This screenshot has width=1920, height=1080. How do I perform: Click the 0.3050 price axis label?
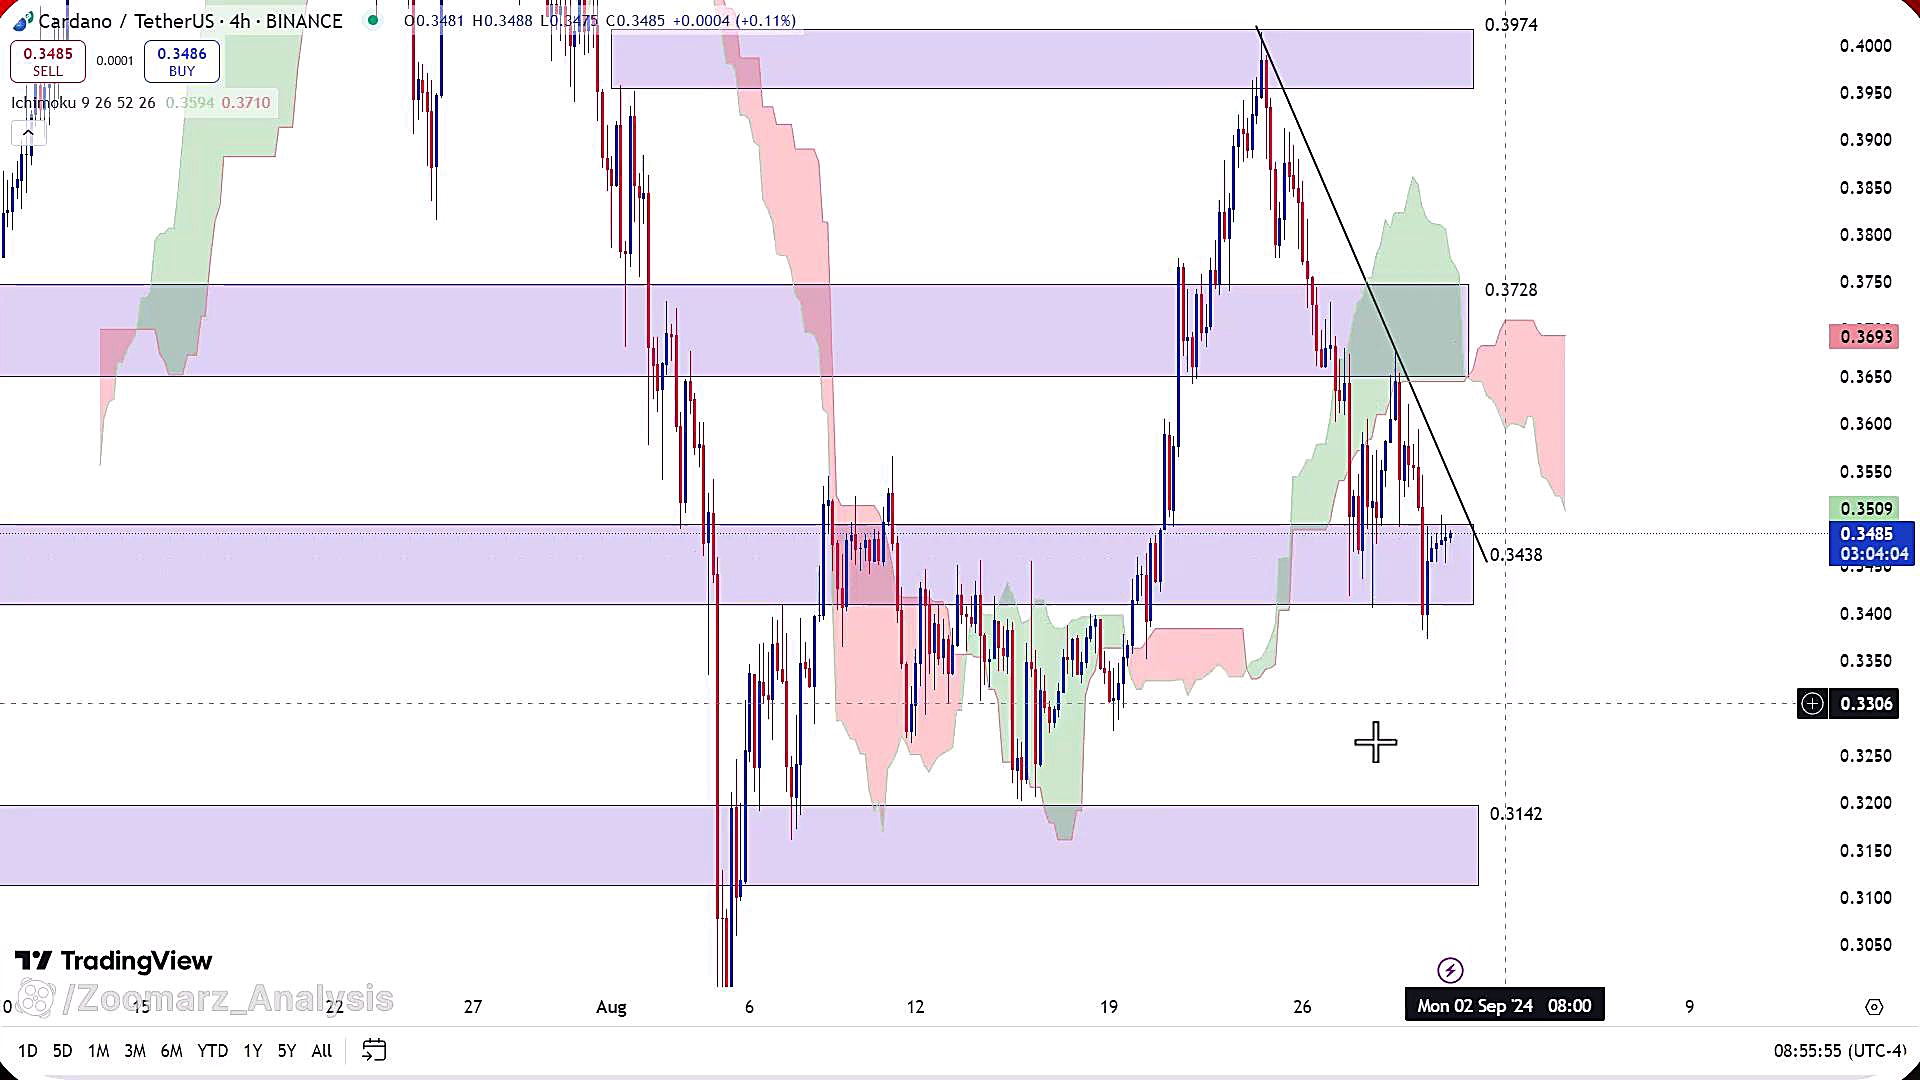(1866, 945)
